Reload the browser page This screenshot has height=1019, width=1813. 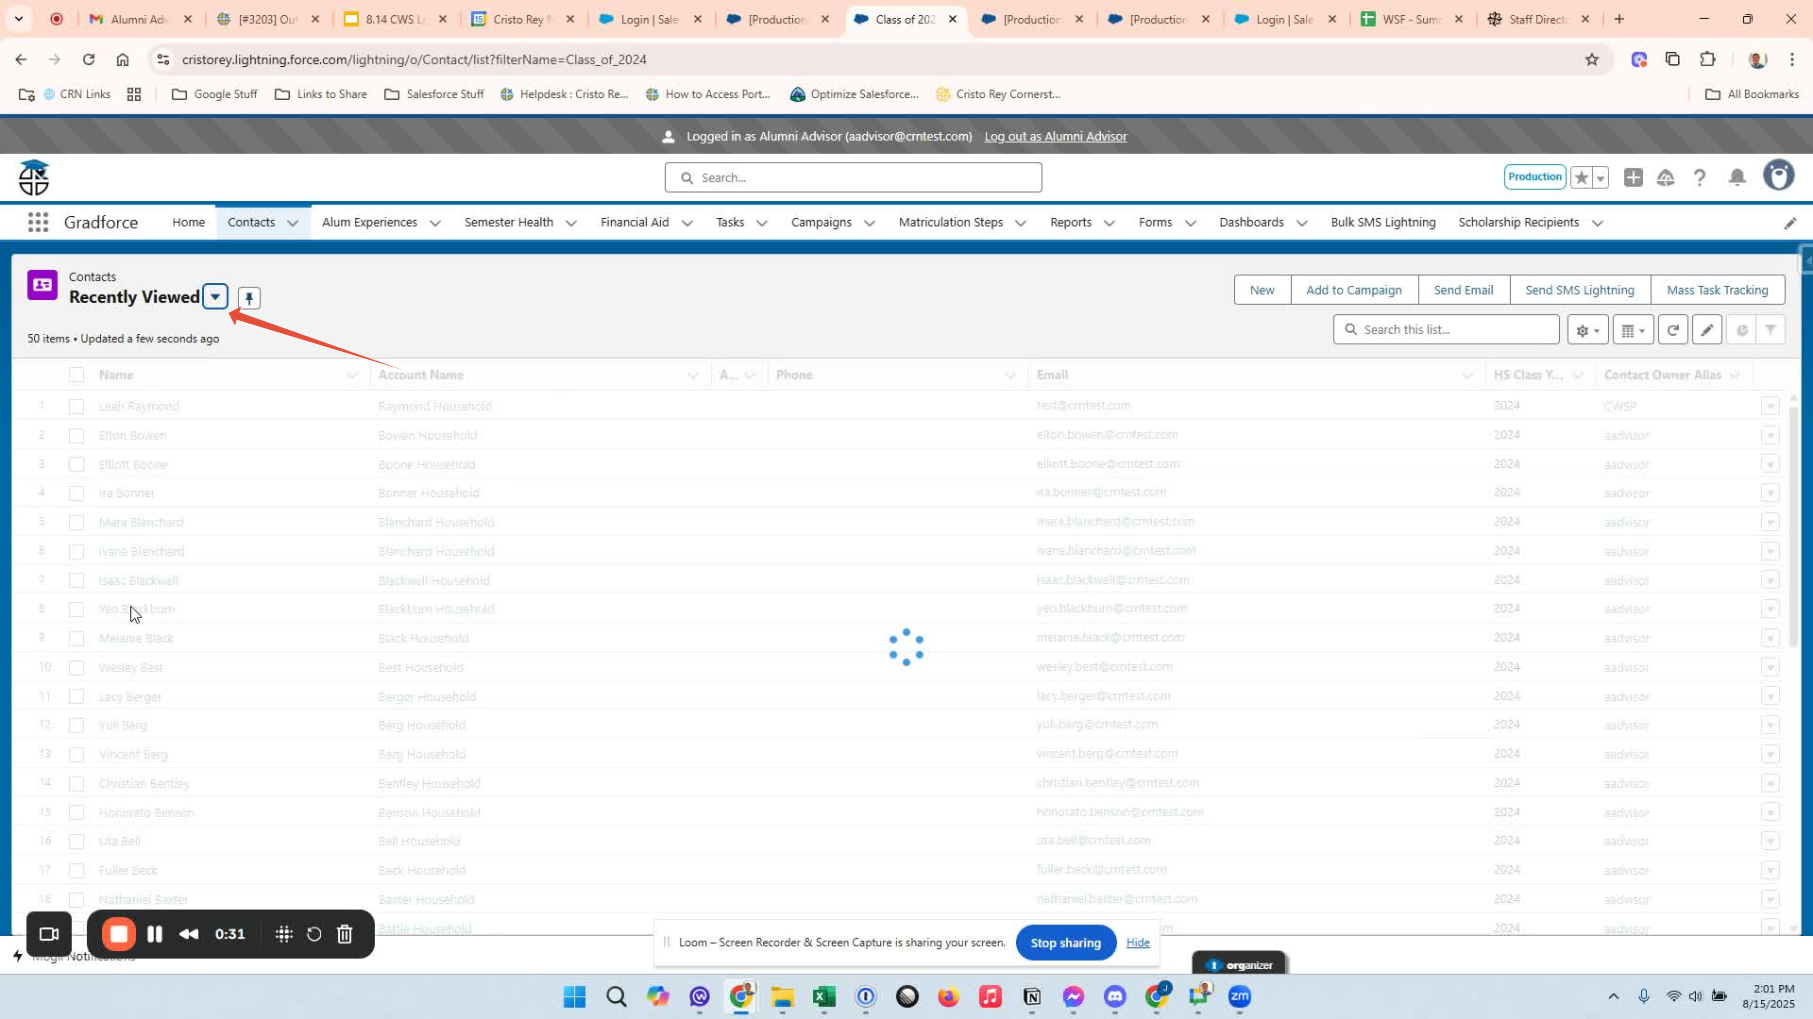click(88, 59)
